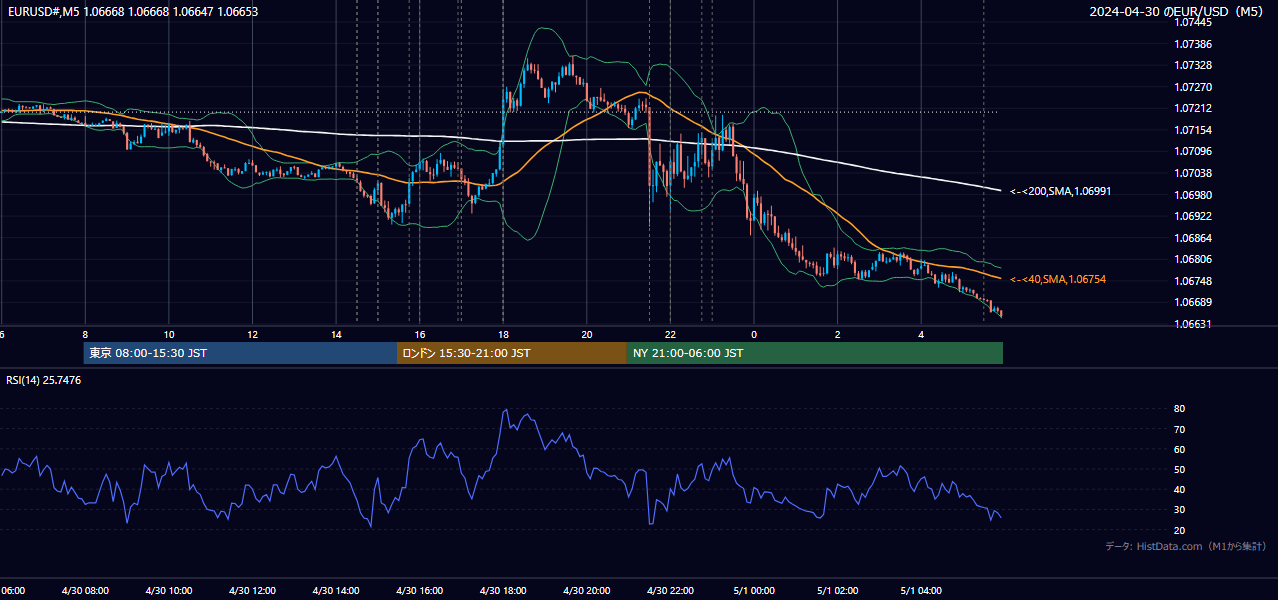
Task: Click the RSI axis level 30
Action: coord(1179,509)
